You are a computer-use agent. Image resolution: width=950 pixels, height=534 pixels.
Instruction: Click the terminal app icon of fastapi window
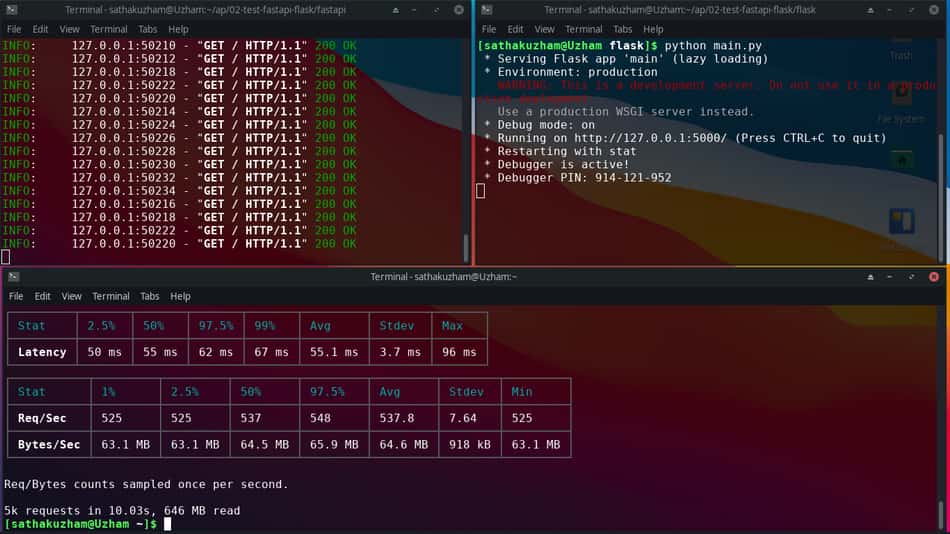(12, 10)
